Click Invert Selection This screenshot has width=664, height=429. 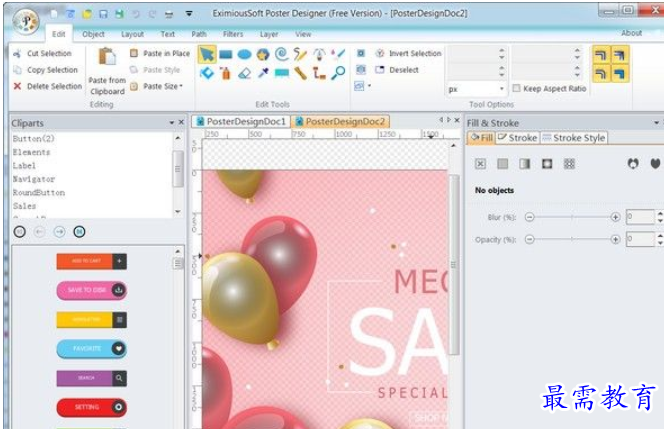tap(409, 53)
